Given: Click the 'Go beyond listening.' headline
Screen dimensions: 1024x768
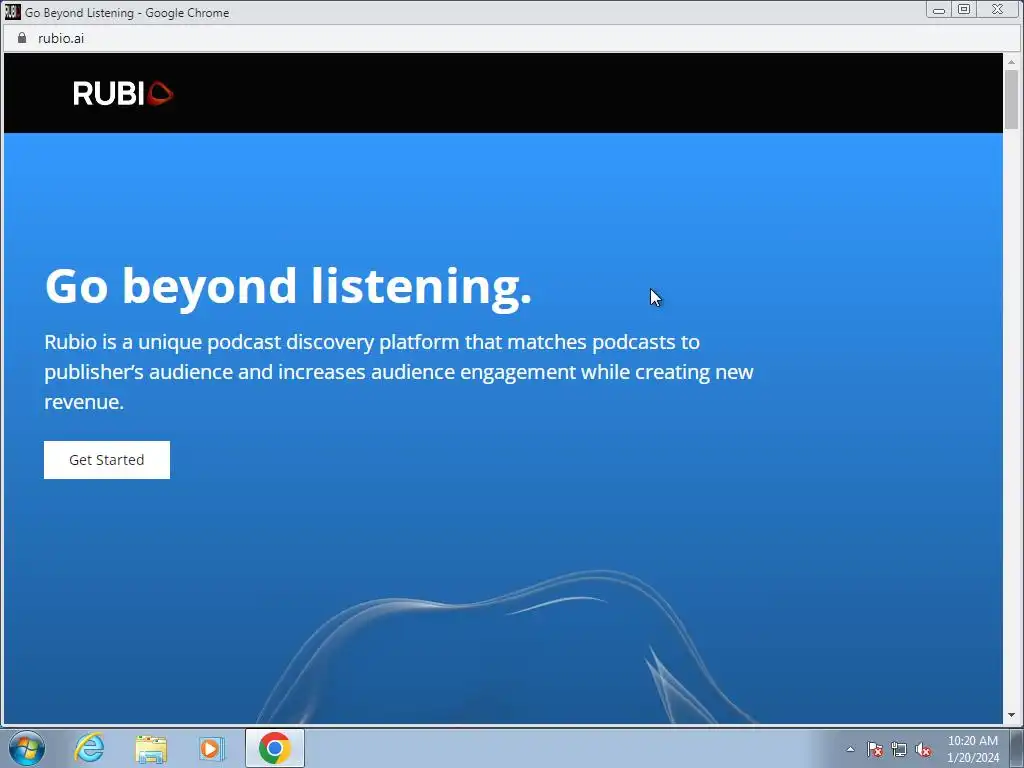Looking at the screenshot, I should pyautogui.click(x=288, y=286).
